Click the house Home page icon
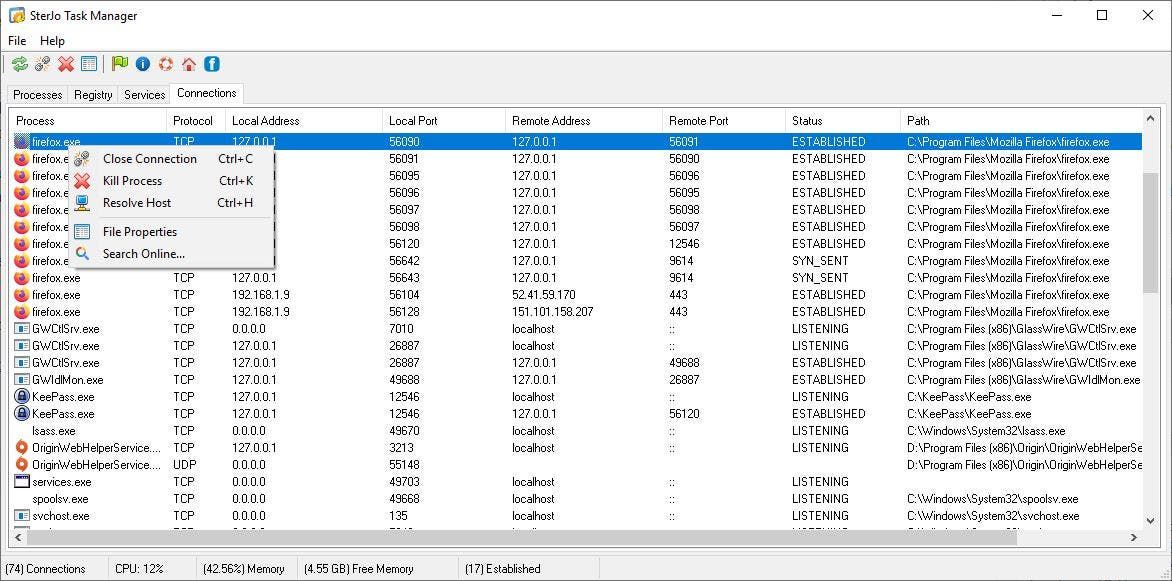This screenshot has height=581, width=1172. click(x=189, y=64)
